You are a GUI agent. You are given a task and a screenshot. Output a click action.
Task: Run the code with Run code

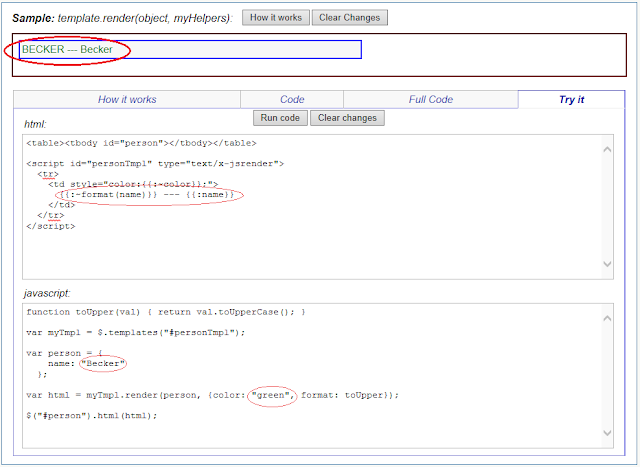click(280, 118)
